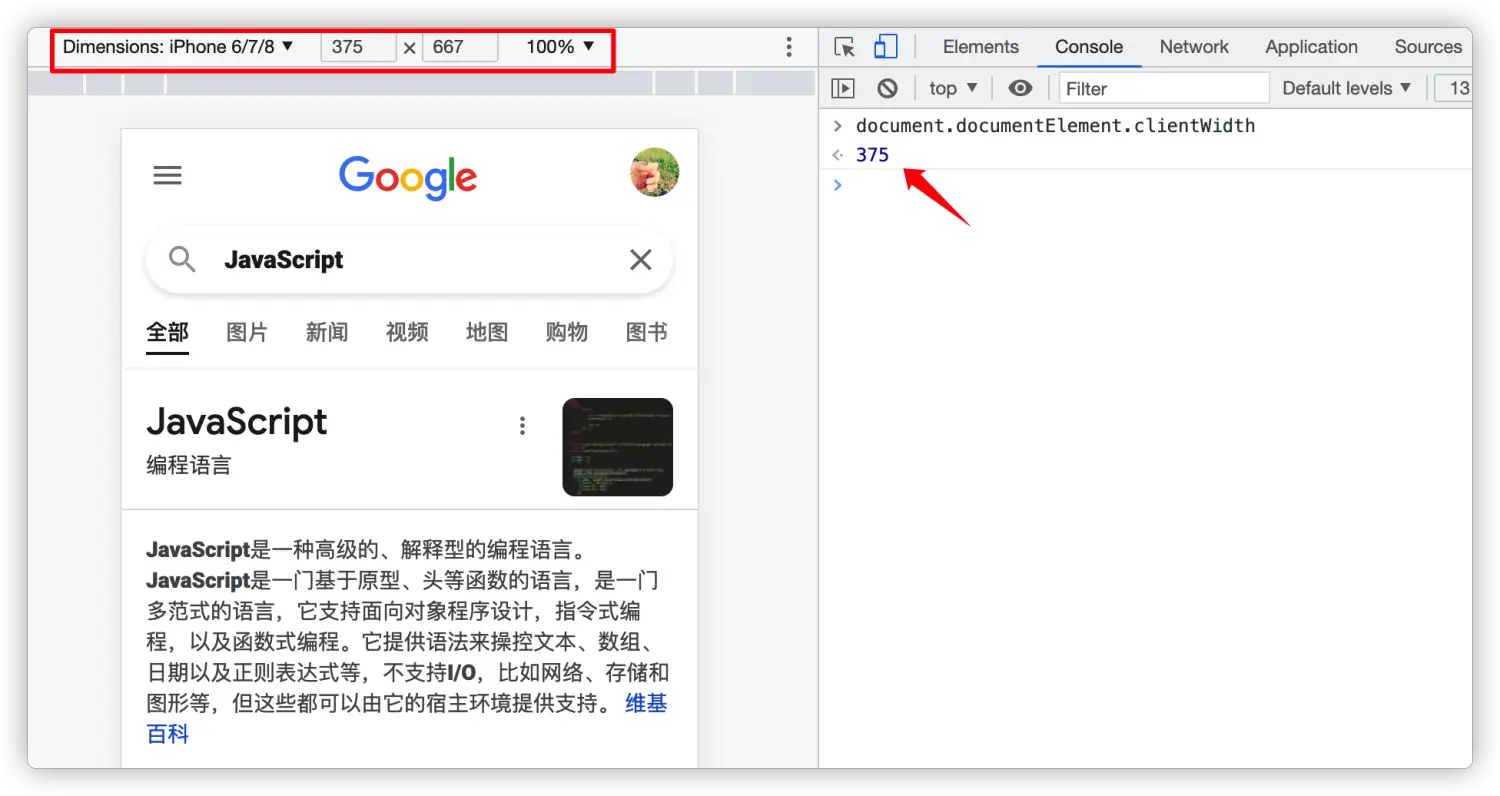Focus the console Filter field

click(1164, 88)
